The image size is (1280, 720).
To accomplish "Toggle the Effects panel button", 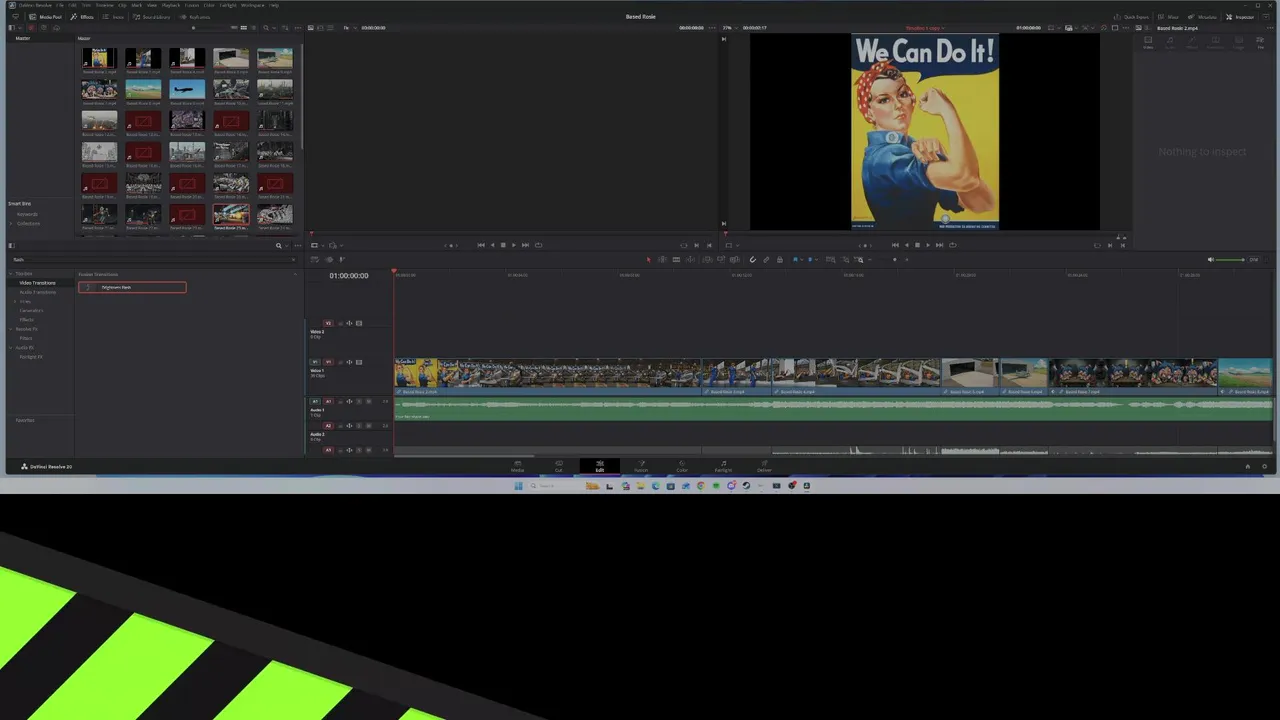I will [x=82, y=17].
